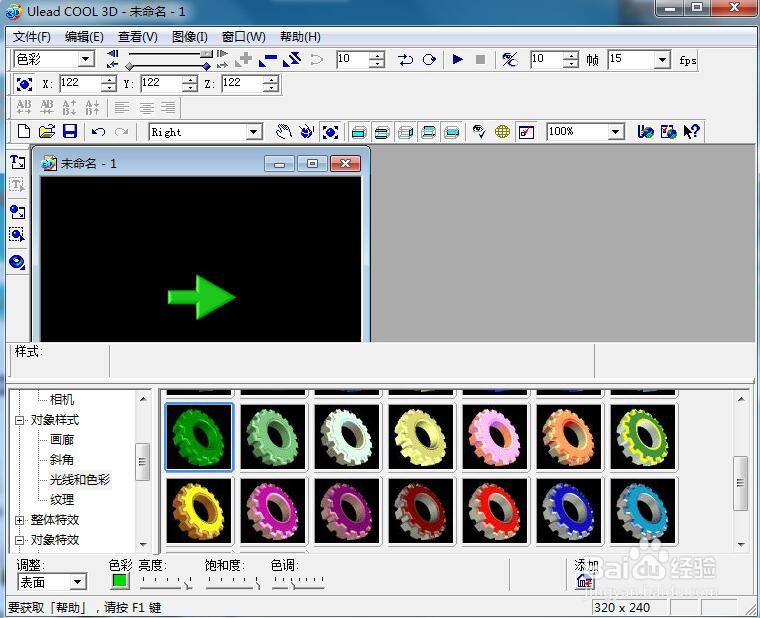Screen dimensions: 760x618
Task: Save the project with the floppy disk icon
Action: coord(70,132)
